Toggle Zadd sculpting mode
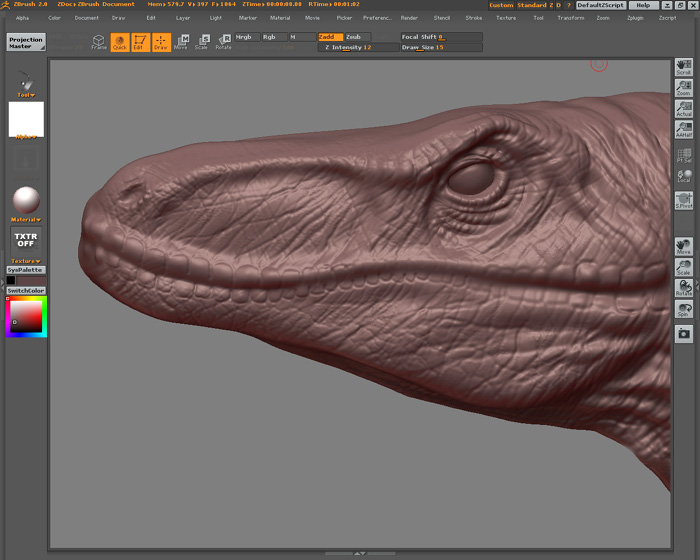This screenshot has width=700, height=560. [x=330, y=37]
